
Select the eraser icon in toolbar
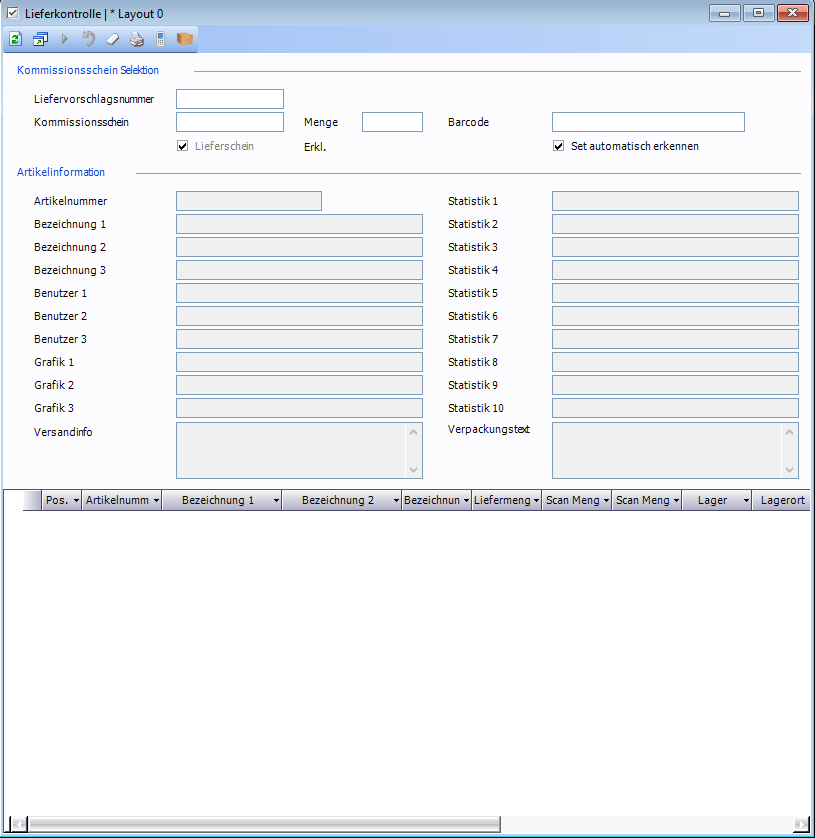(x=112, y=39)
